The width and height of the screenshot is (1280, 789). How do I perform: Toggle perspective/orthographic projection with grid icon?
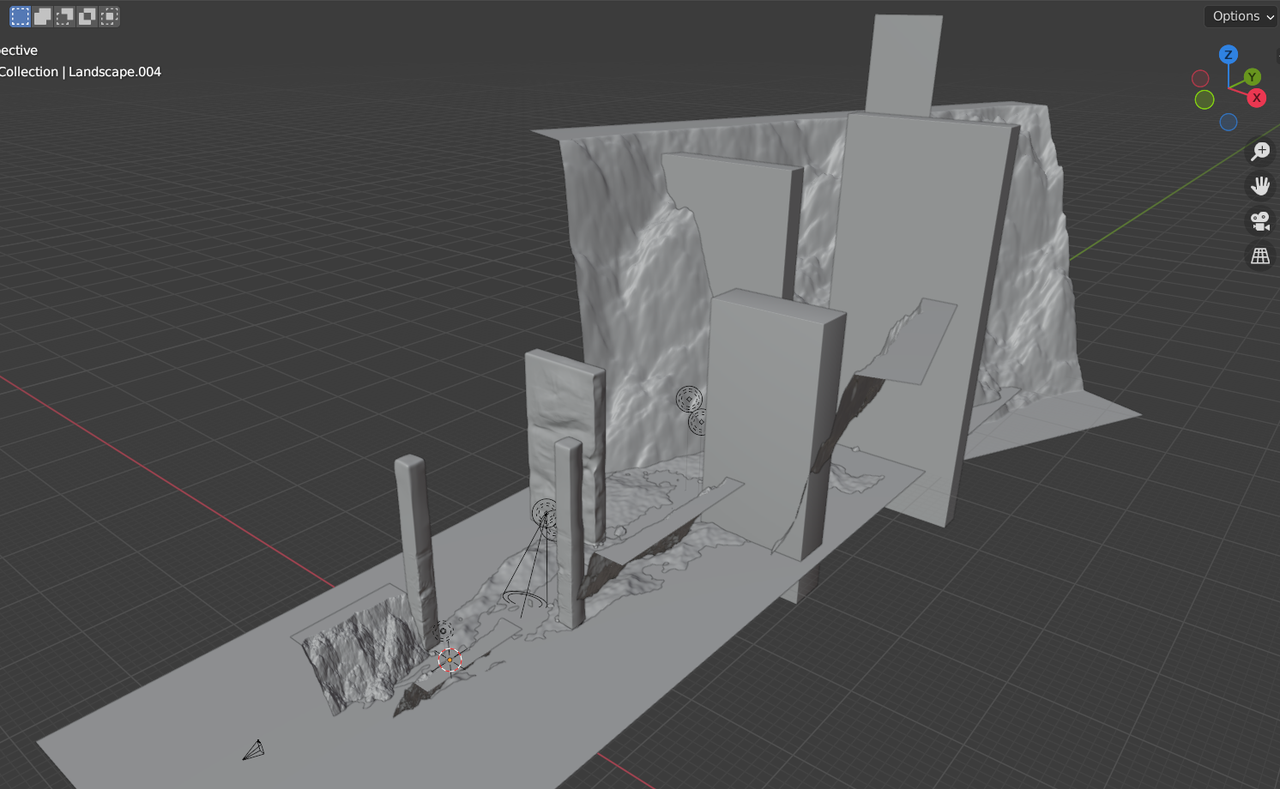tap(1260, 255)
